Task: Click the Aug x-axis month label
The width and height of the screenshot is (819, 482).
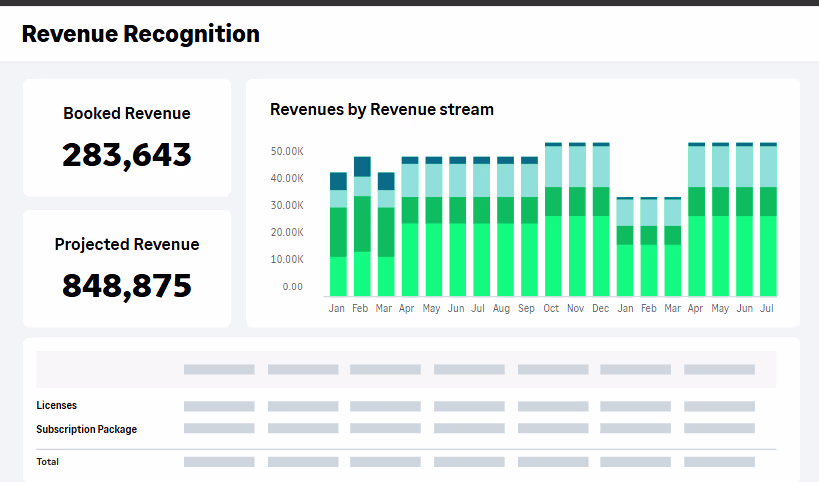Action: [x=502, y=309]
